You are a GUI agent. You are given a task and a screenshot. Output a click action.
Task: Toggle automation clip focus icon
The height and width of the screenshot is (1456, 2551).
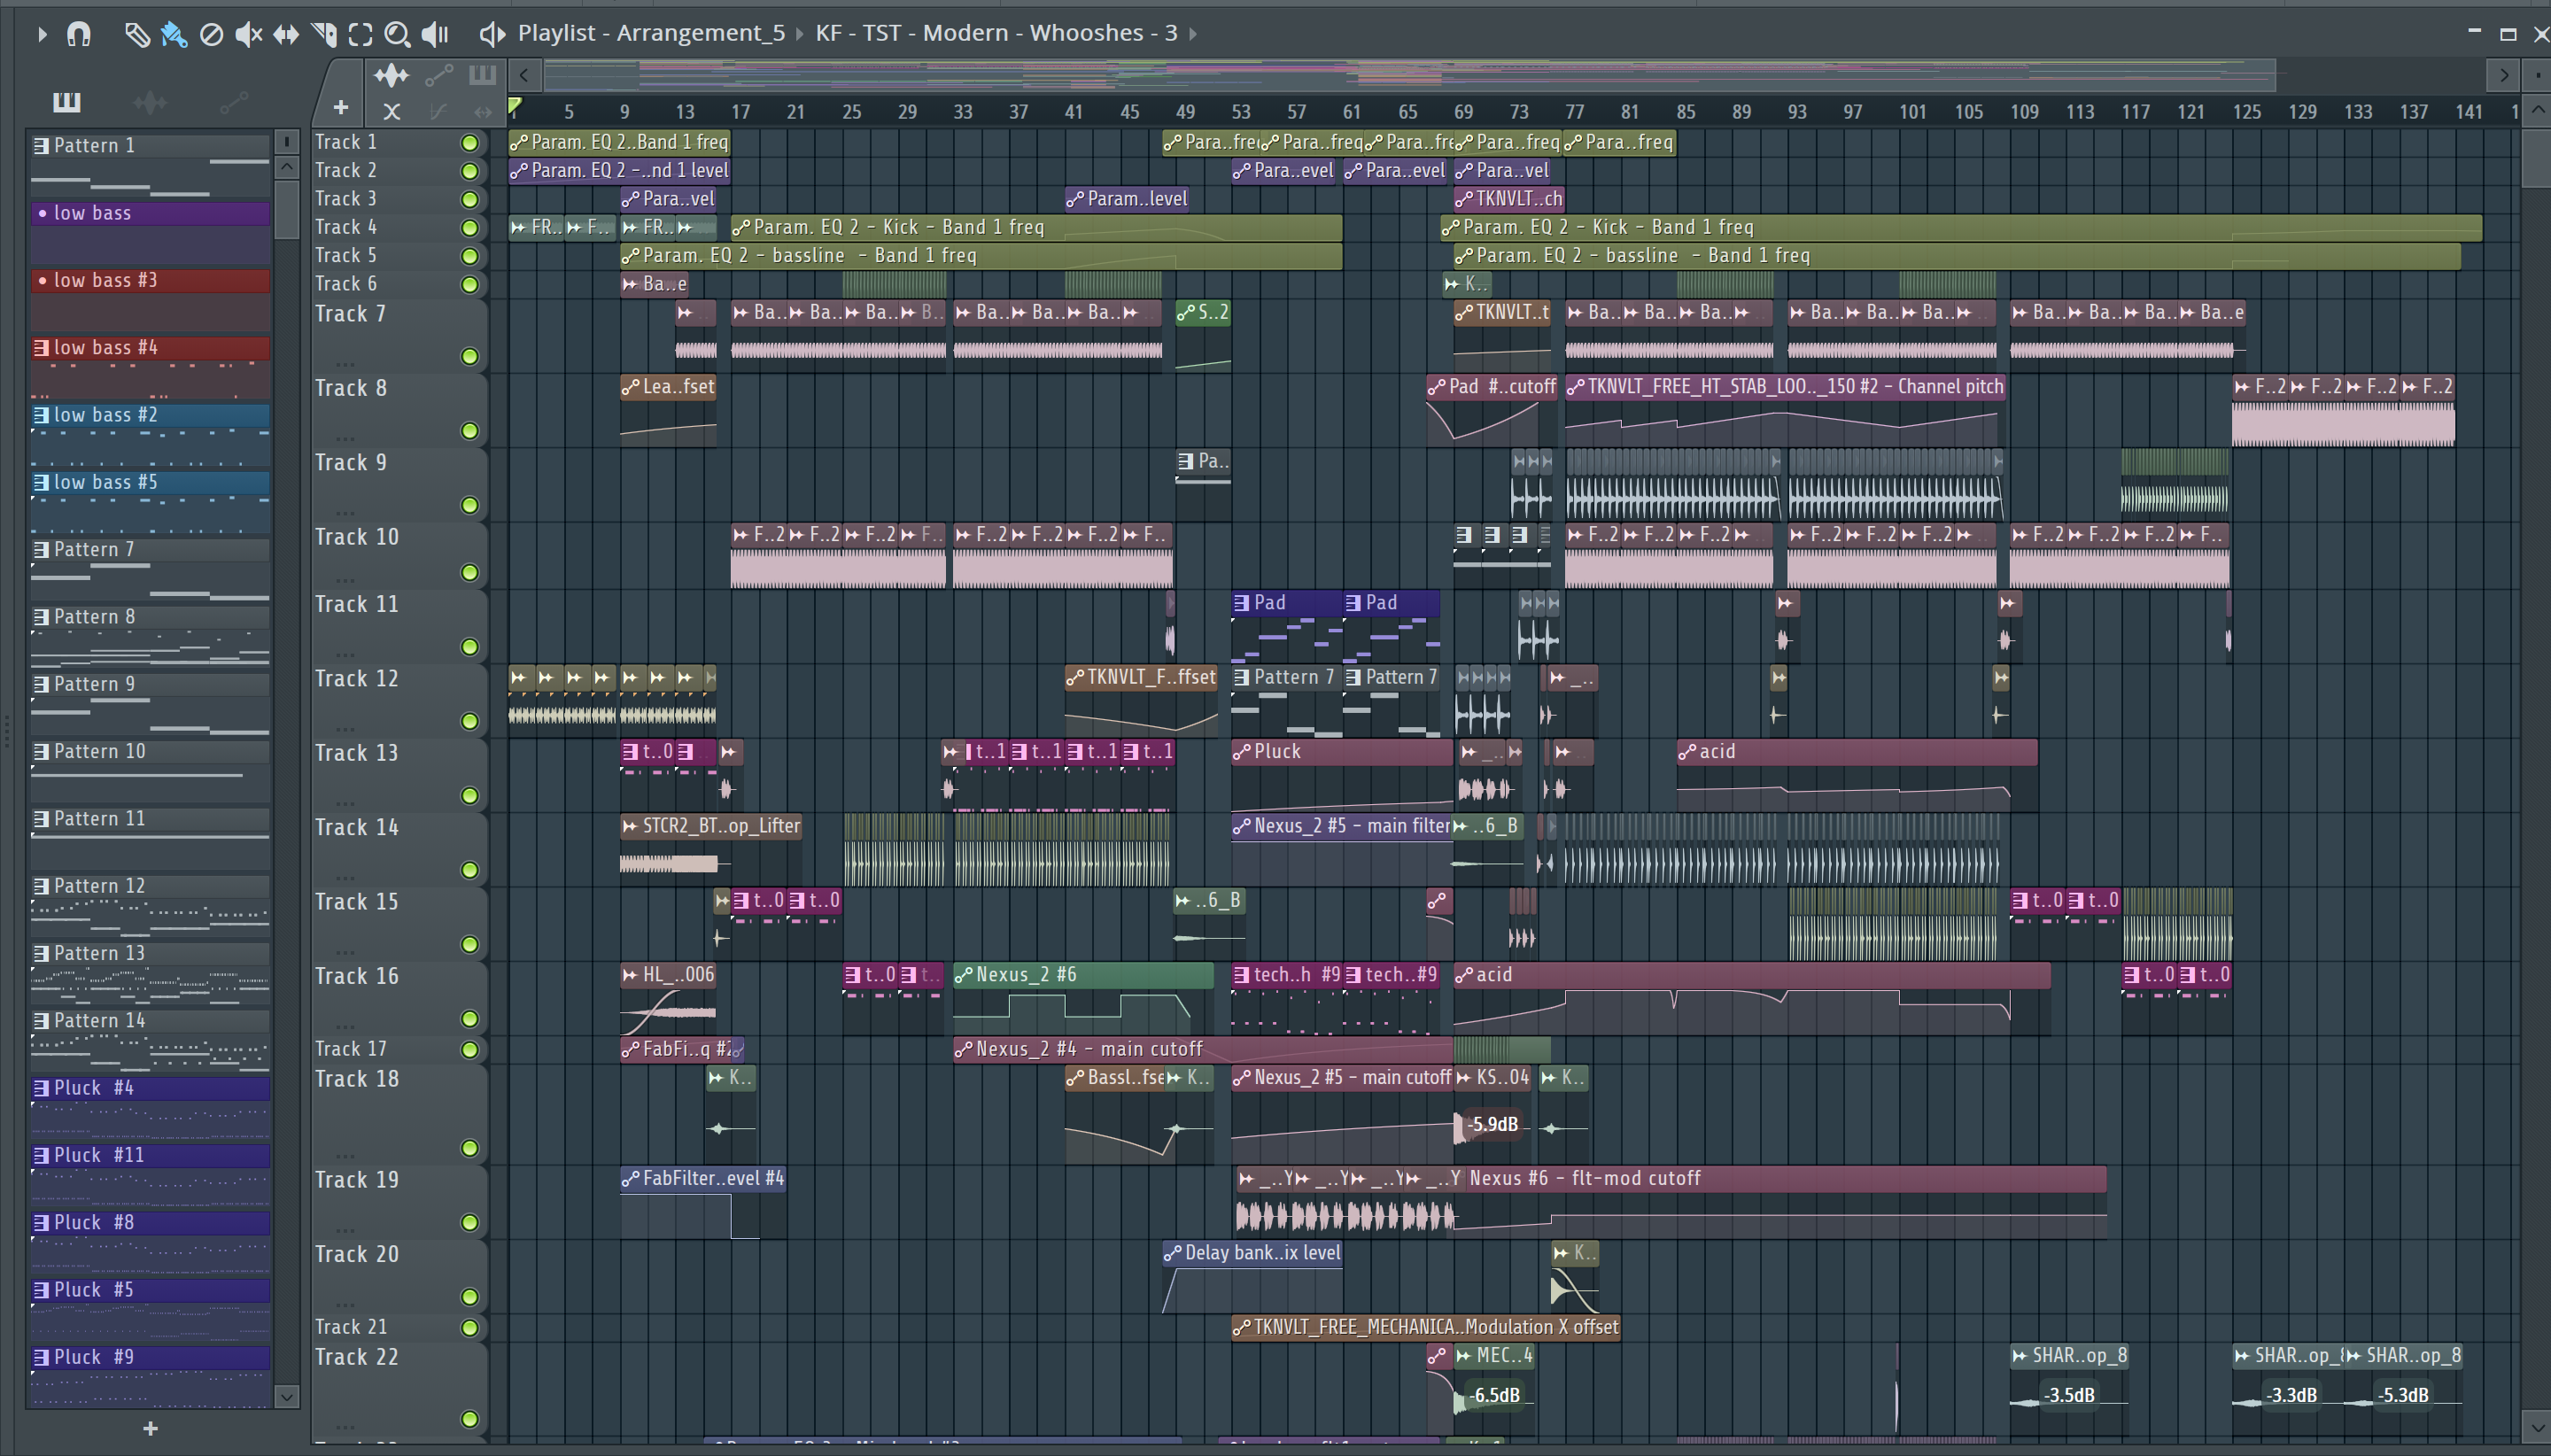pos(439,75)
